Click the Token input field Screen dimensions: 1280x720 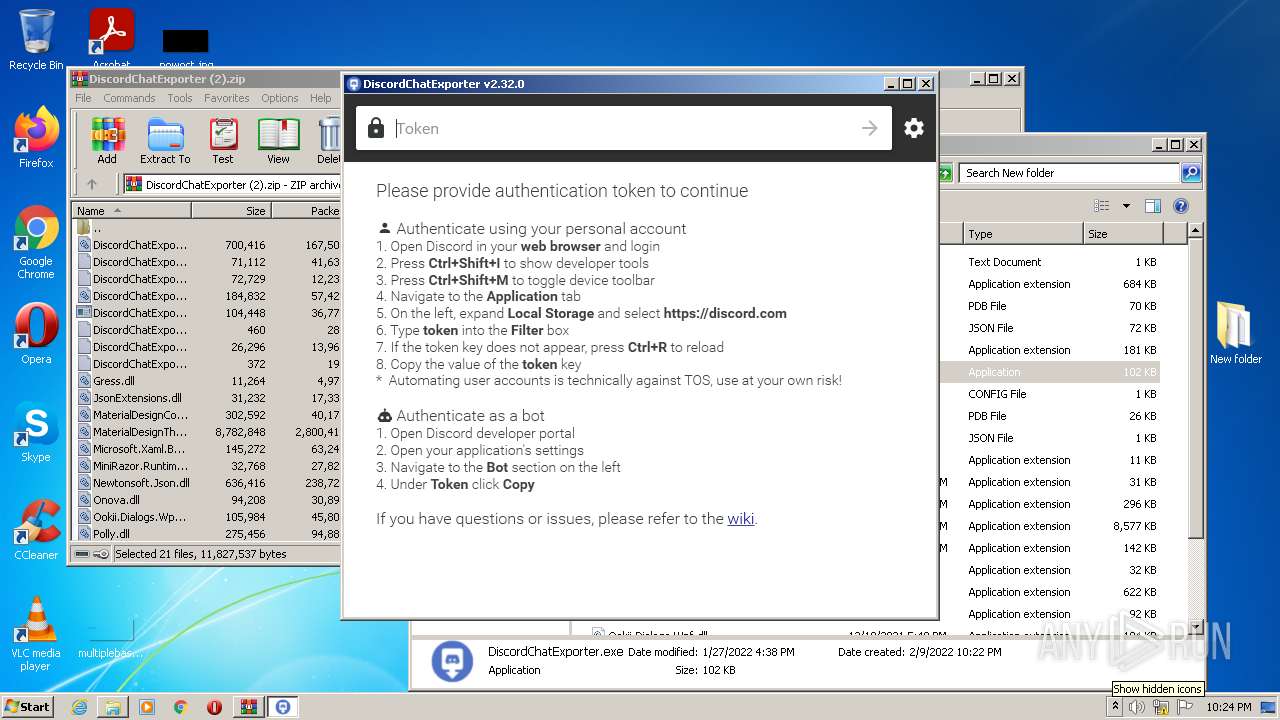(624, 128)
